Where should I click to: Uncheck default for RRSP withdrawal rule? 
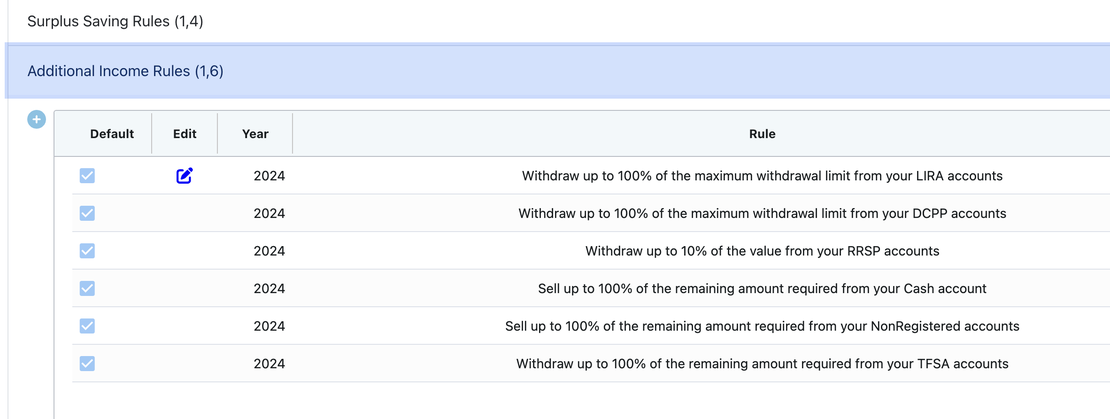87,251
